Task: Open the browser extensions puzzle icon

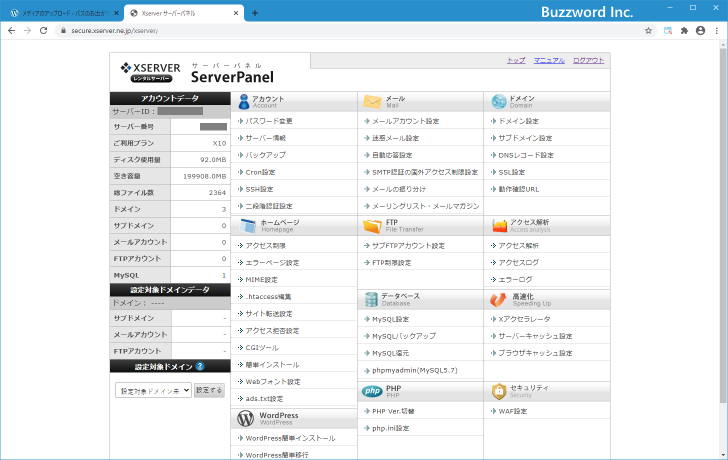Action: click(x=684, y=31)
